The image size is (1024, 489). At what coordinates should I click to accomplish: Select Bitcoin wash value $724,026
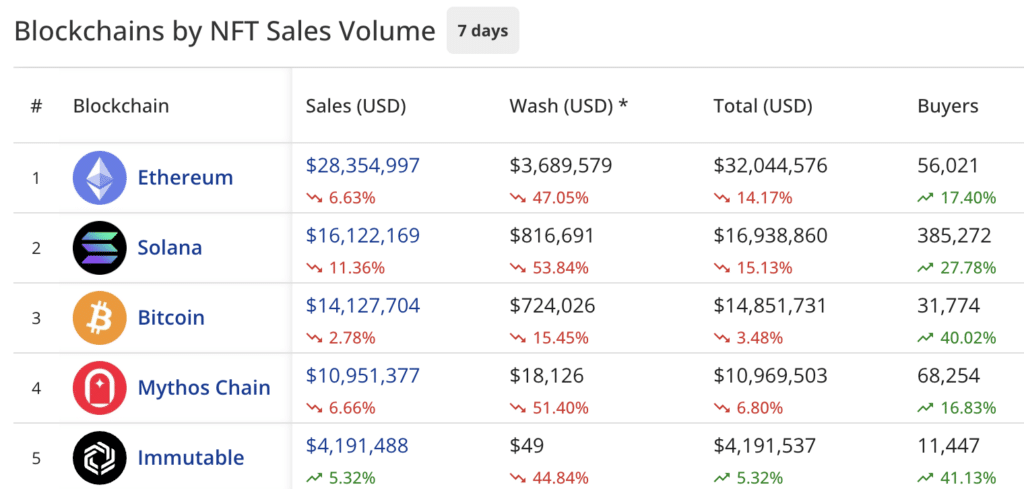[x=552, y=306]
